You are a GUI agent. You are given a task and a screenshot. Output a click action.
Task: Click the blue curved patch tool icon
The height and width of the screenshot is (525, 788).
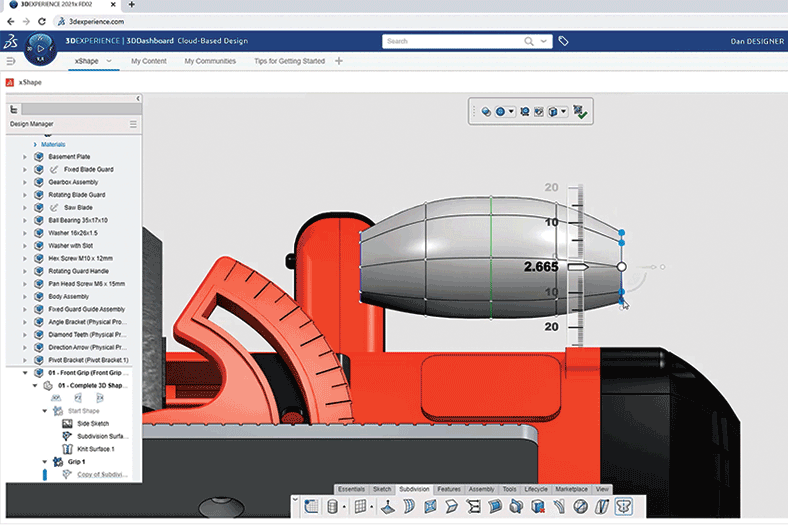[x=495, y=506]
